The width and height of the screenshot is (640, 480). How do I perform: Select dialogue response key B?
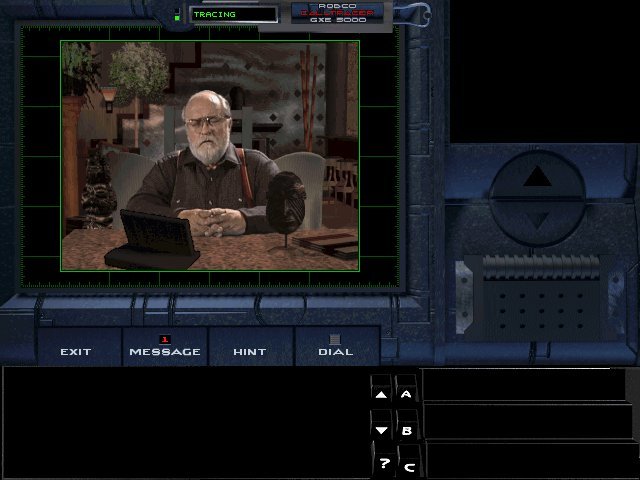coord(407,426)
